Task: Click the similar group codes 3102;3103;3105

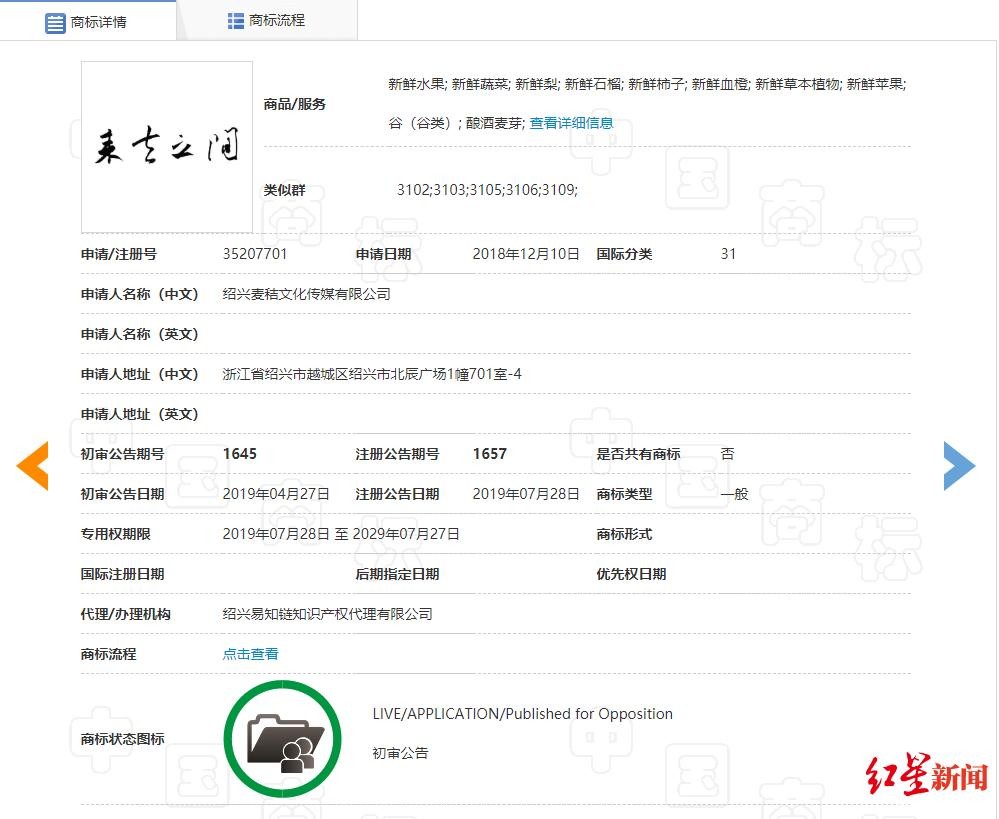Action: (487, 189)
